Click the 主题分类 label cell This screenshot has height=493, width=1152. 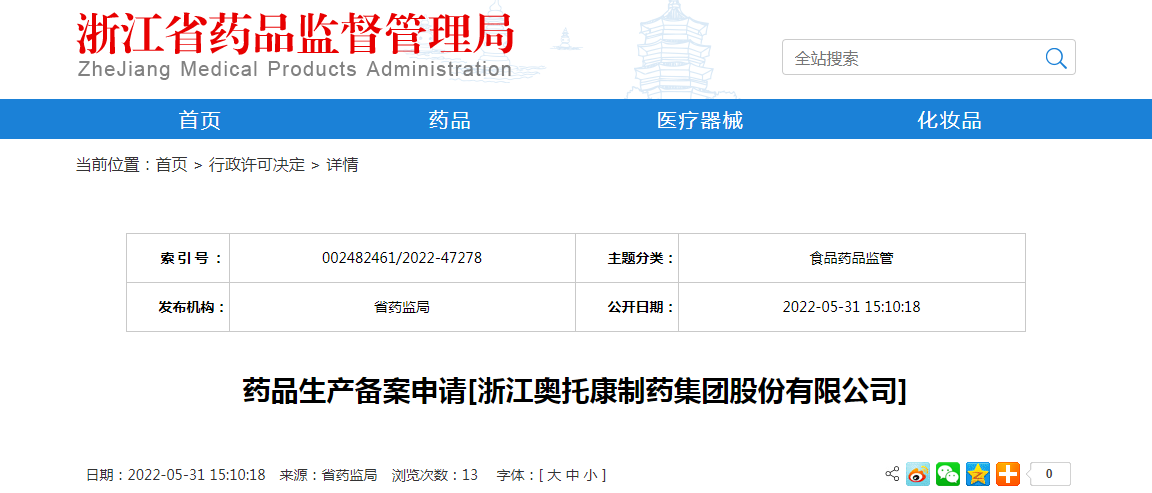627,258
